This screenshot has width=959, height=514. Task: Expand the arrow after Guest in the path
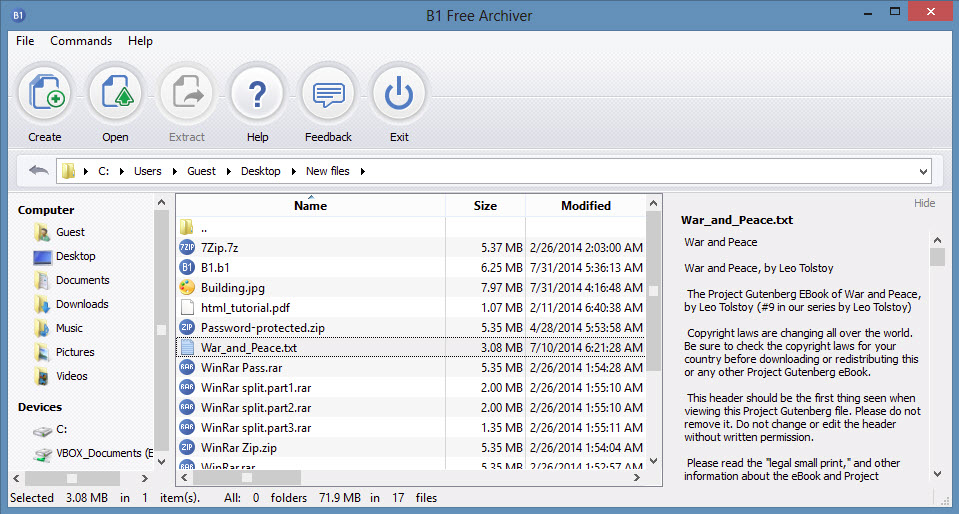point(229,171)
